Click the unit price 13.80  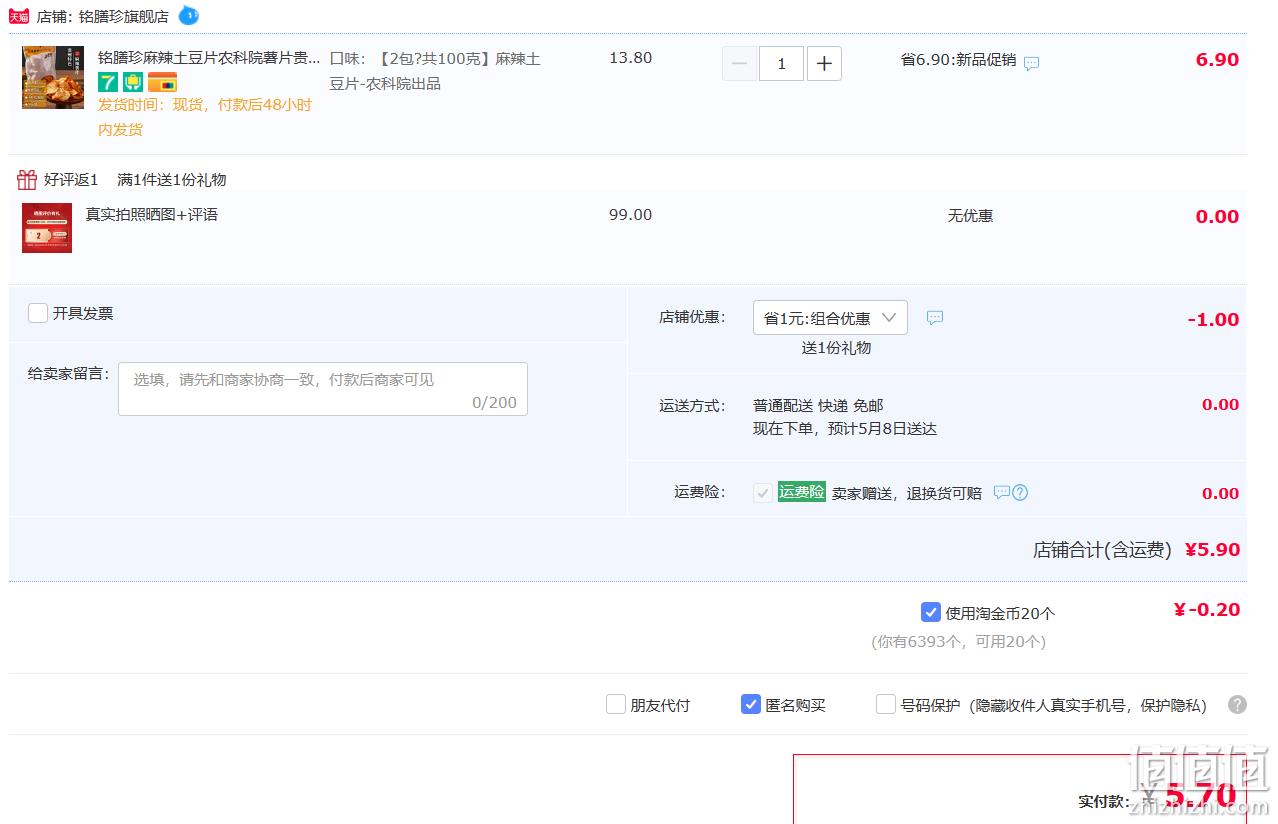pyautogui.click(x=631, y=58)
